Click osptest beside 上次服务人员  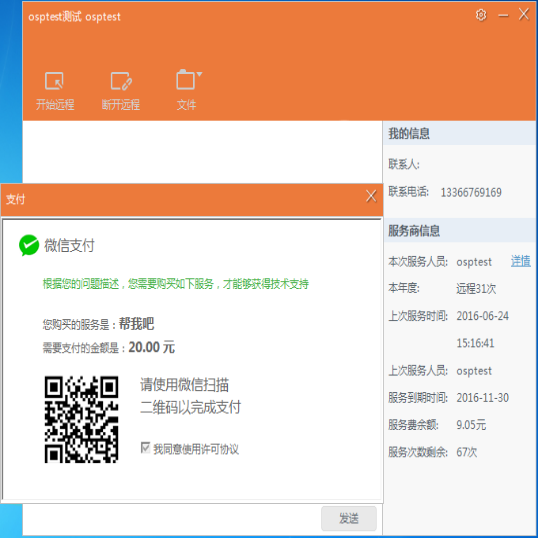coord(474,371)
